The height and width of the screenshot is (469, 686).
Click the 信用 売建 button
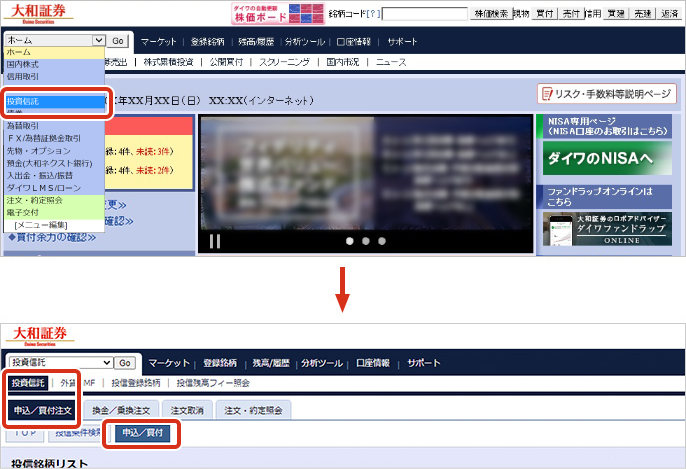(642, 14)
